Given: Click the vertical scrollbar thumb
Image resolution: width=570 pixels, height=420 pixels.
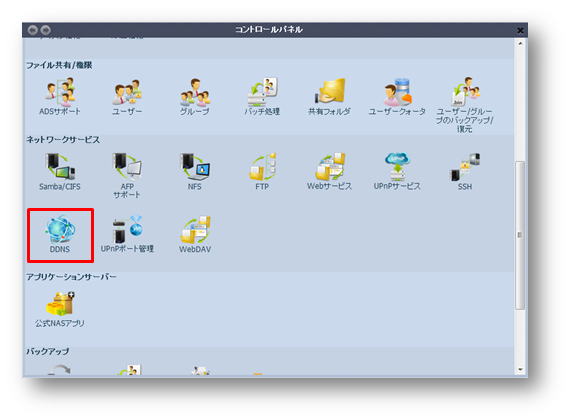Looking at the screenshot, I should [x=520, y=235].
